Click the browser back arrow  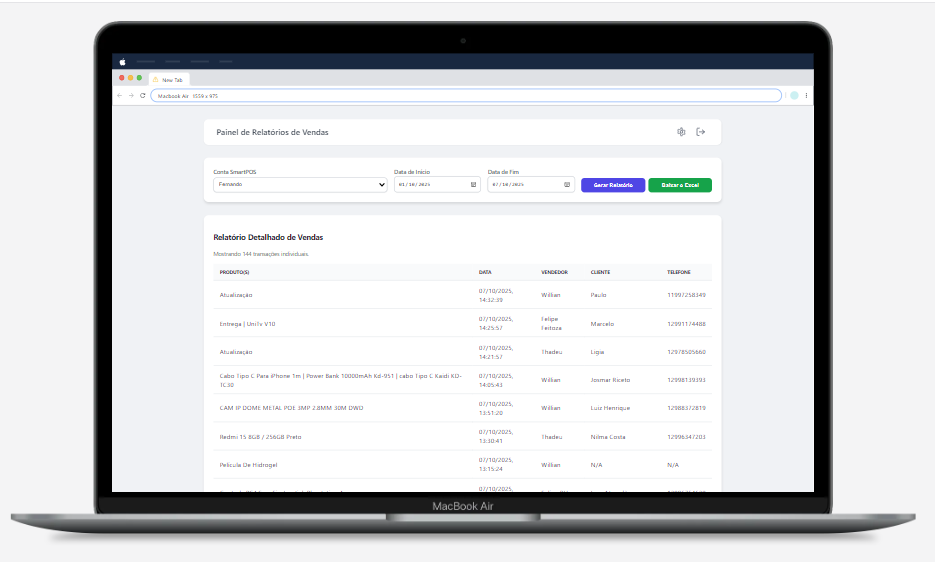coord(120,96)
